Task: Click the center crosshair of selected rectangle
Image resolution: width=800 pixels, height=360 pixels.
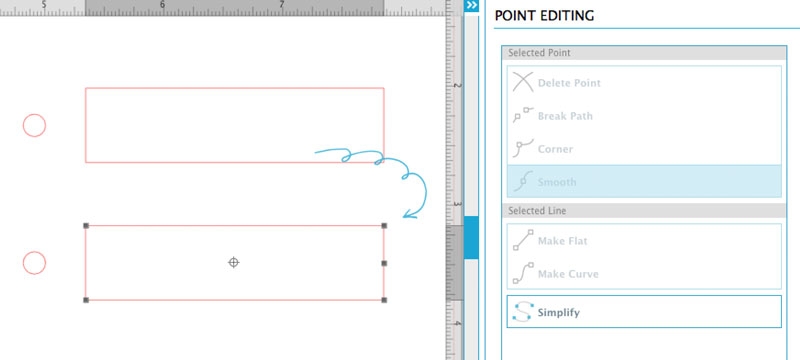Action: click(x=233, y=262)
